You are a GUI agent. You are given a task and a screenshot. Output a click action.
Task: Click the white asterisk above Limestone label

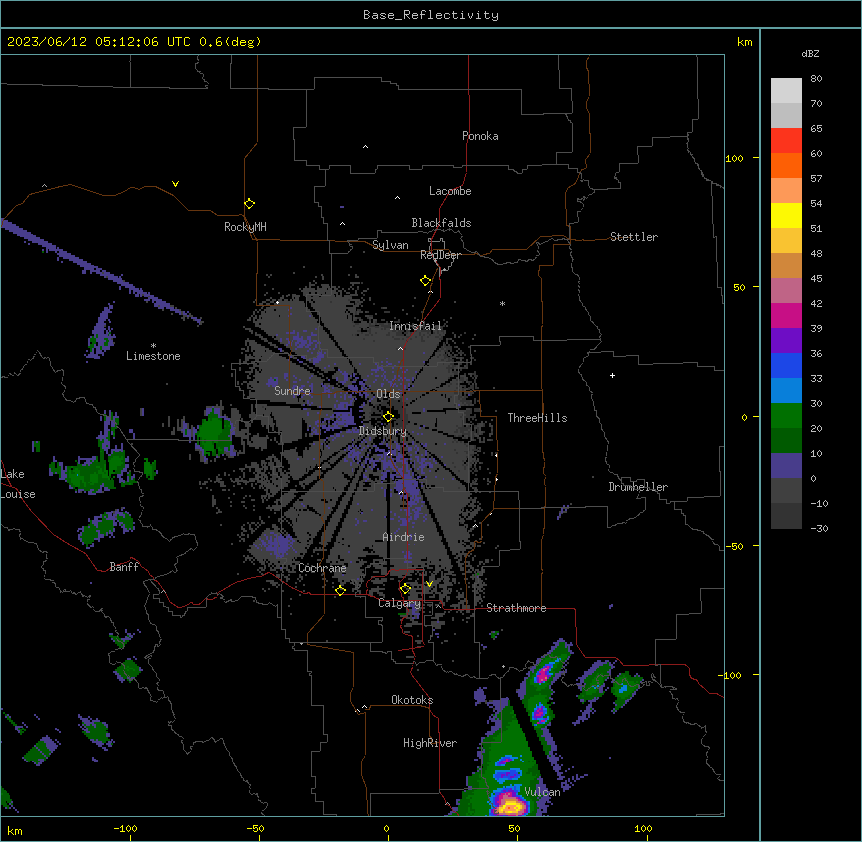click(x=153, y=346)
